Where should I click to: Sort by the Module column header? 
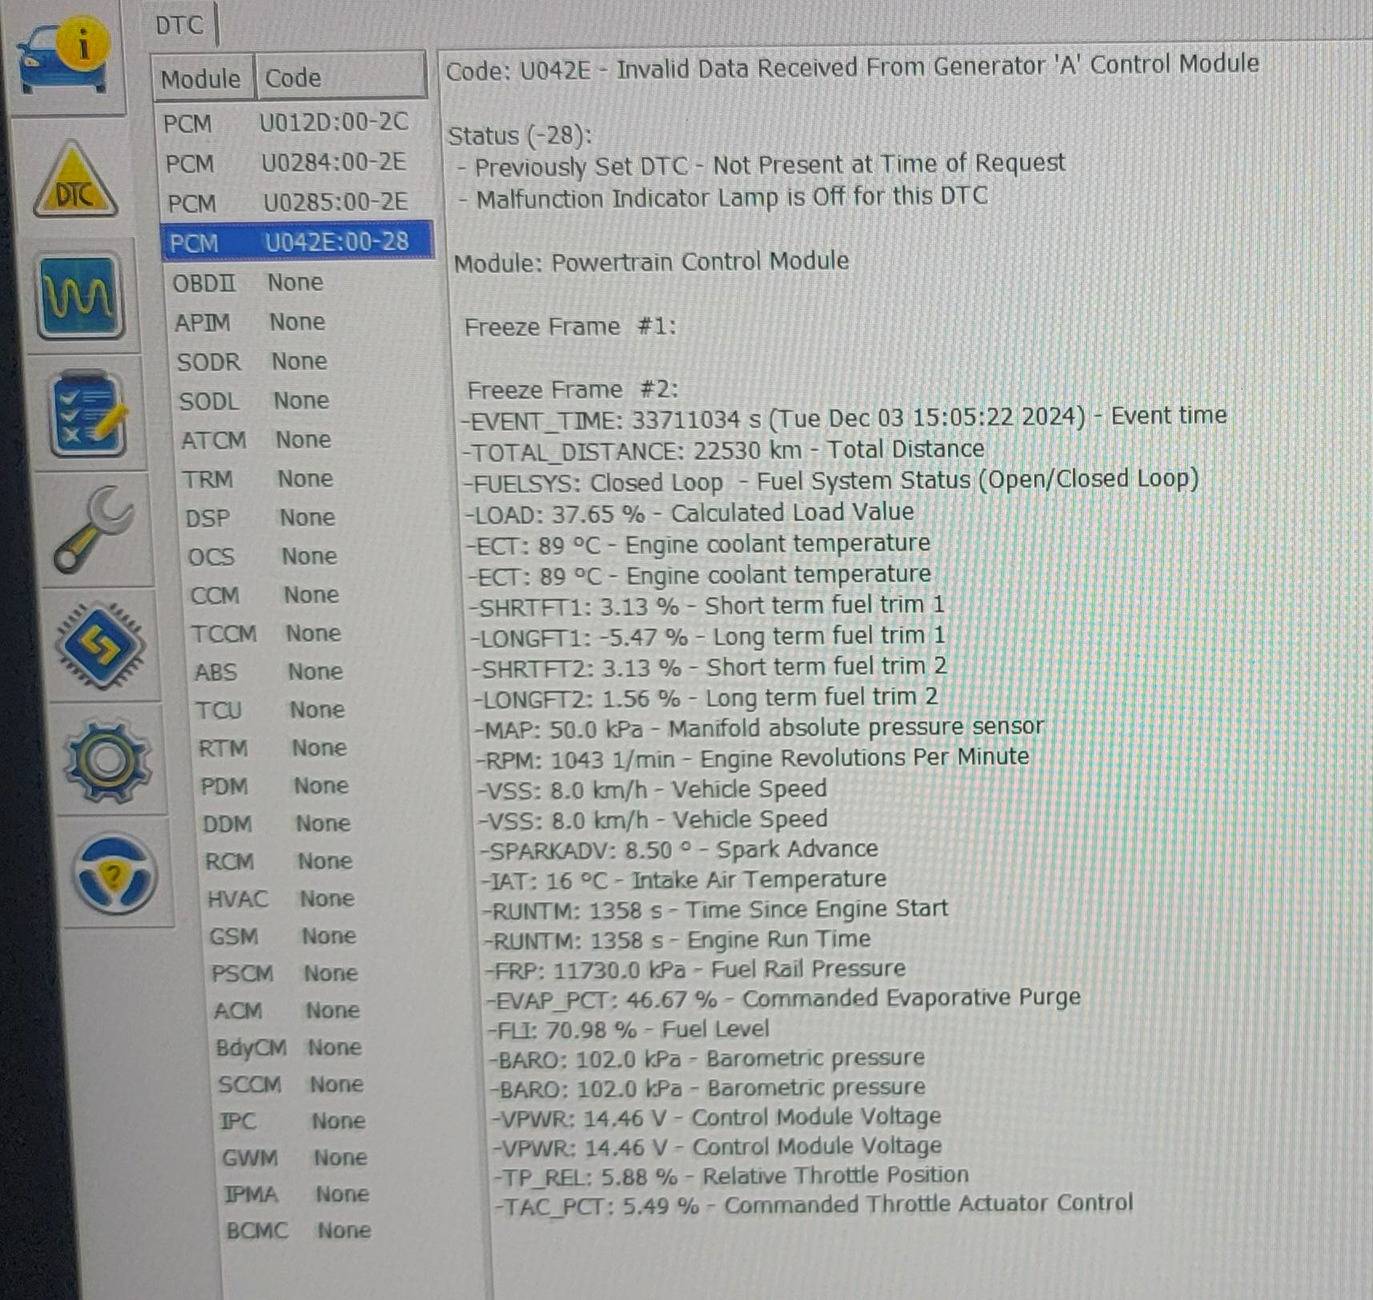[x=201, y=78]
